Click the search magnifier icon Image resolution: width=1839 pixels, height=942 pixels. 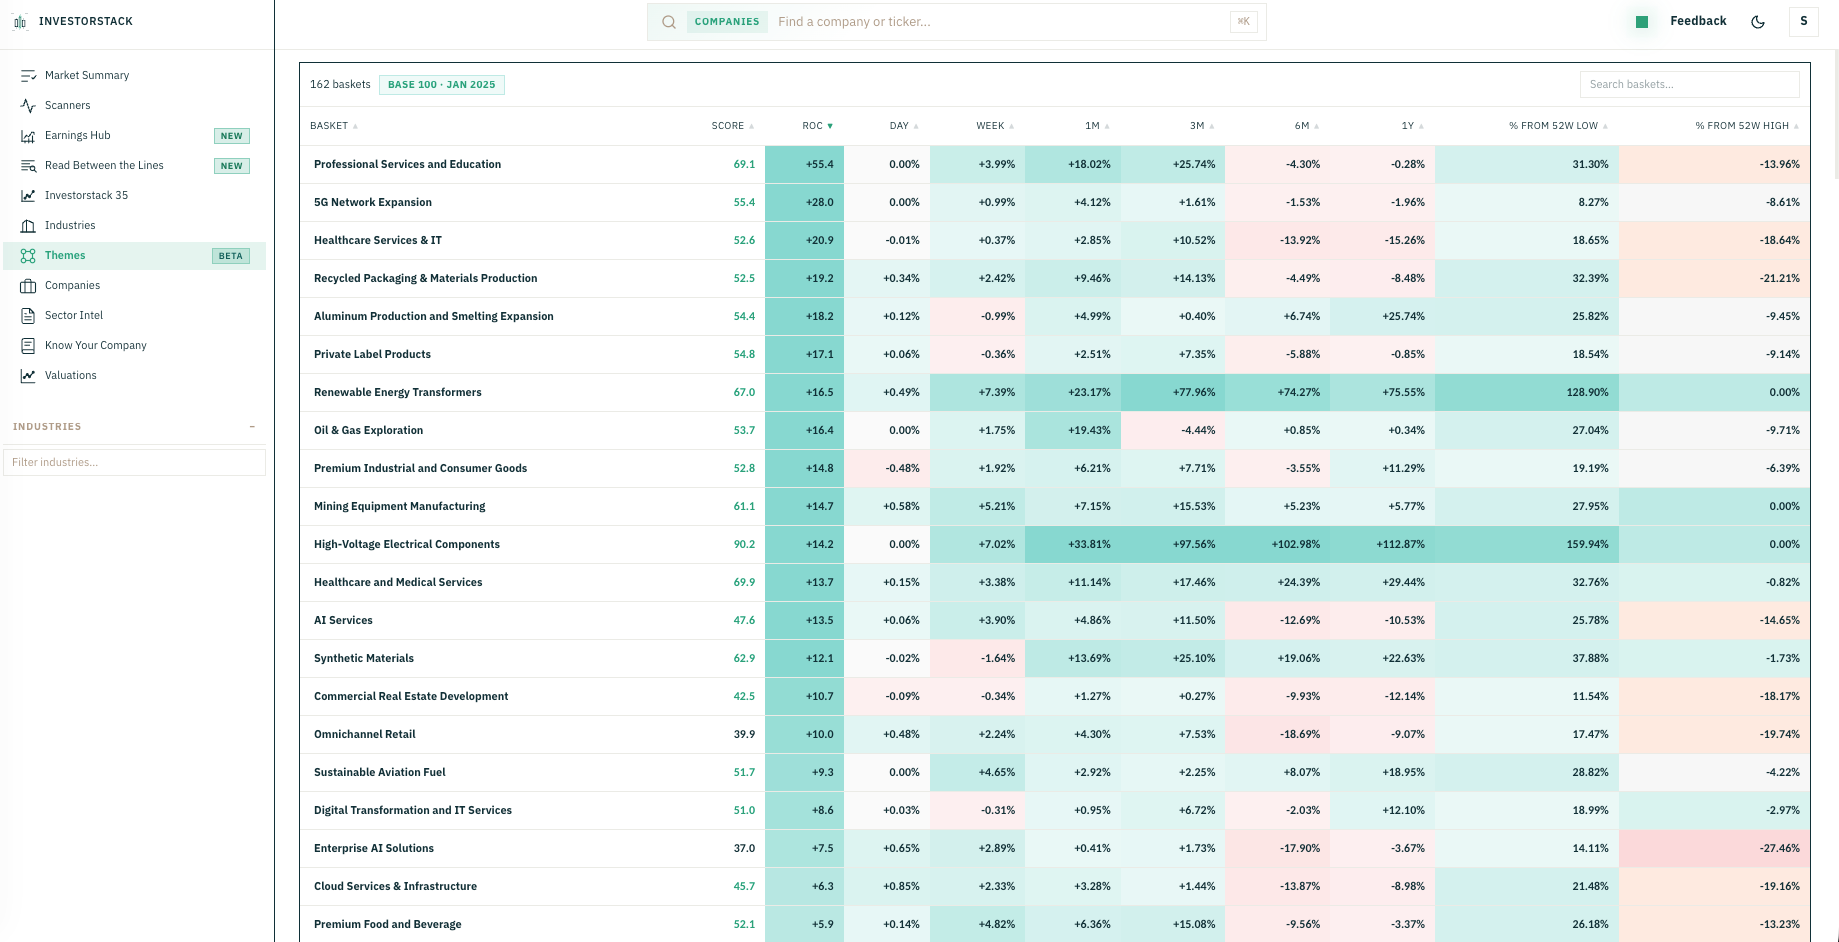[x=669, y=22]
